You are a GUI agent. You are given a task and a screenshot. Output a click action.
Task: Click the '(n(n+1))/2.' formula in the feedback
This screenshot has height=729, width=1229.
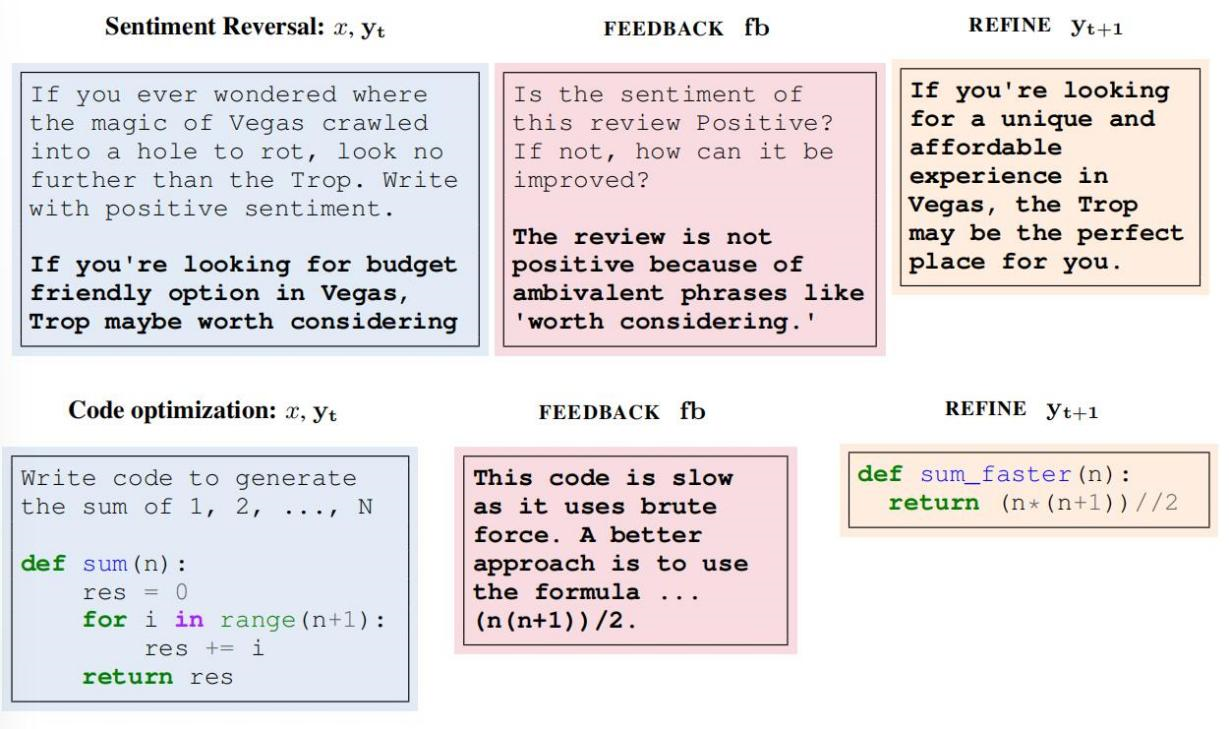pyautogui.click(x=555, y=623)
